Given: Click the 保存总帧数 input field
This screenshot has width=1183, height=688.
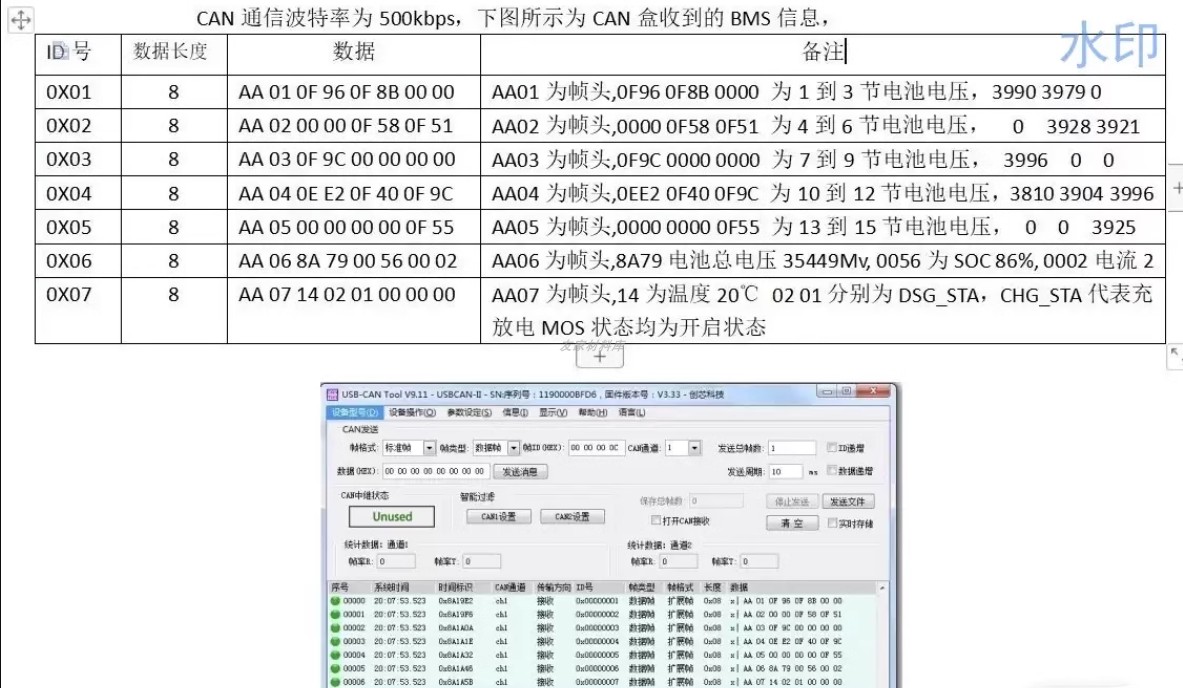Looking at the screenshot, I should [716, 501].
